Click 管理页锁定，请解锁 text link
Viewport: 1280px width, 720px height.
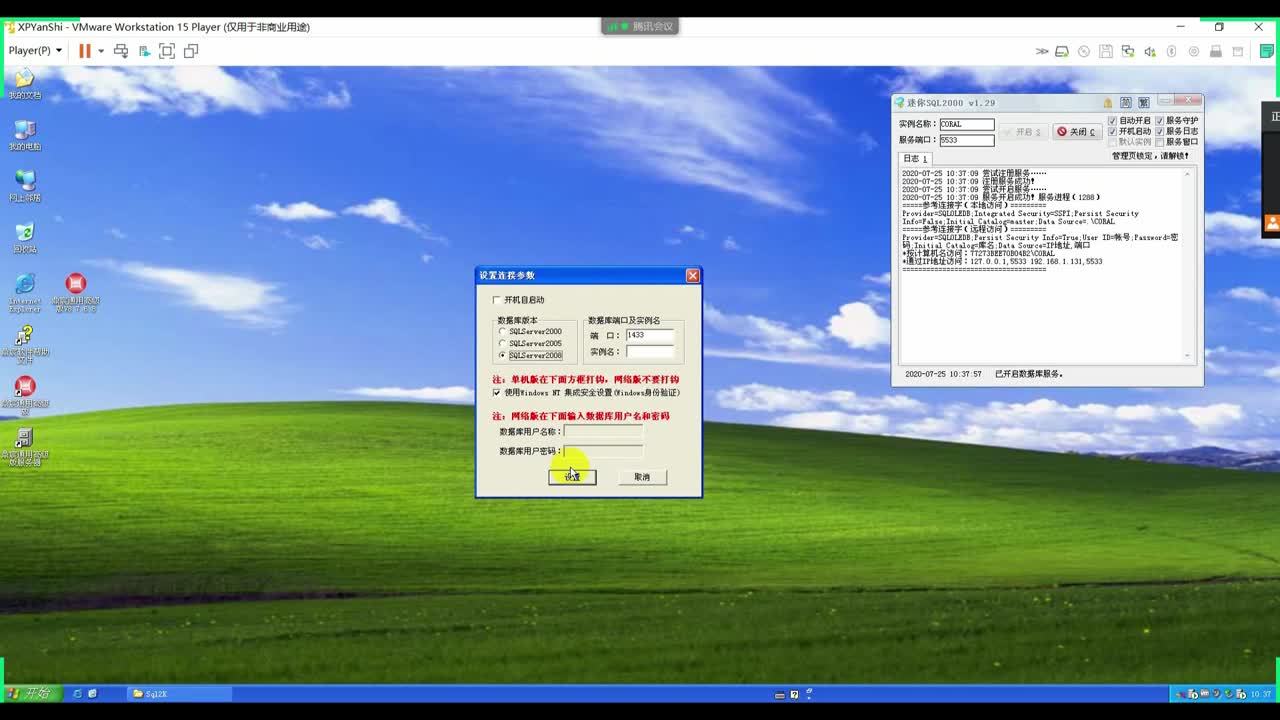pyautogui.click(x=1150, y=156)
